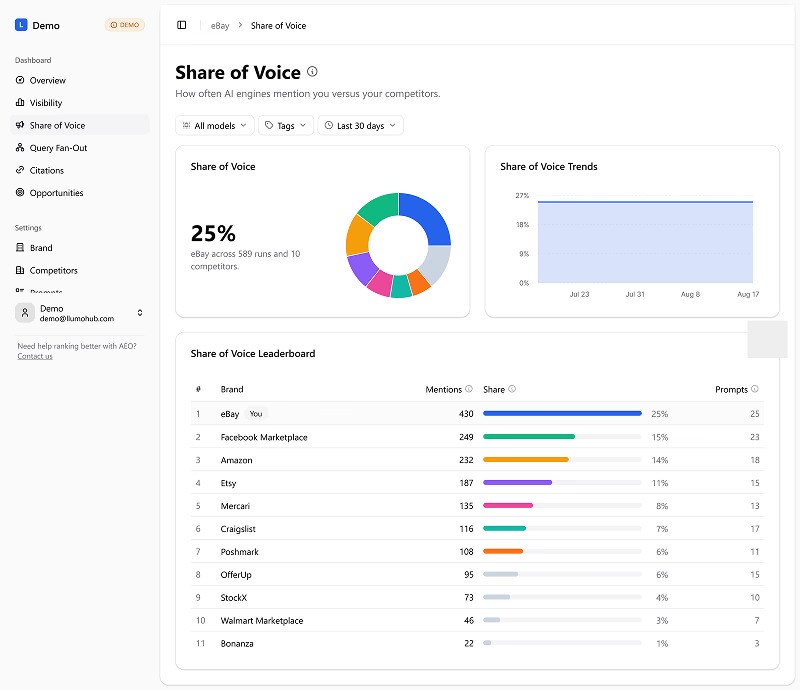Click the Query Fan-Out icon in sidebar
Image resolution: width=800 pixels, height=690 pixels.
click(20, 147)
